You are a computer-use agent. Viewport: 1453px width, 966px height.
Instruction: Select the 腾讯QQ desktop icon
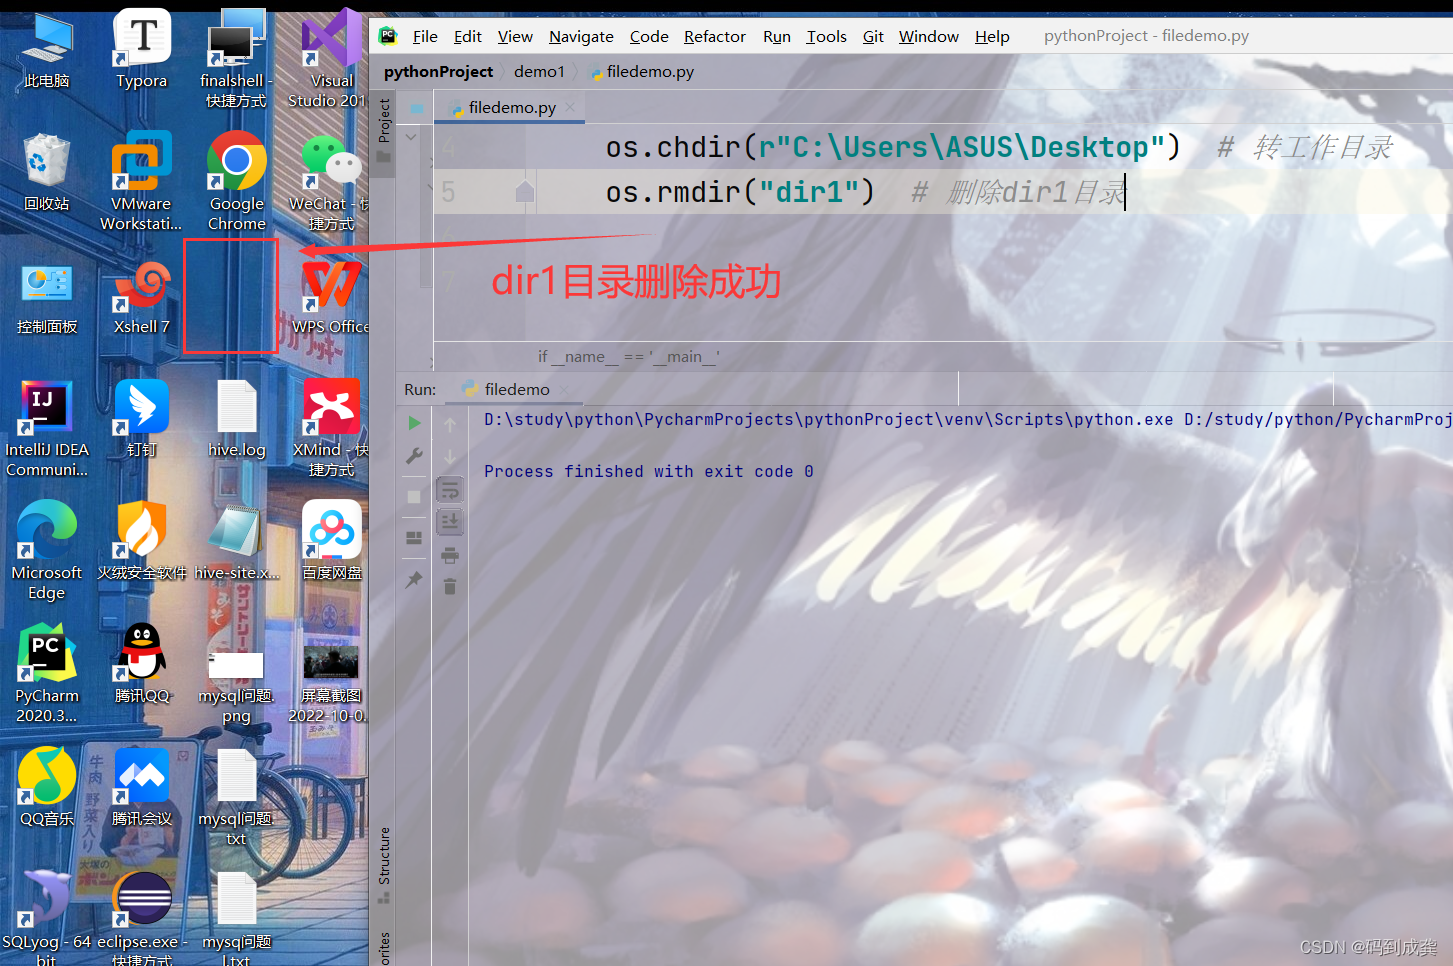pos(143,664)
